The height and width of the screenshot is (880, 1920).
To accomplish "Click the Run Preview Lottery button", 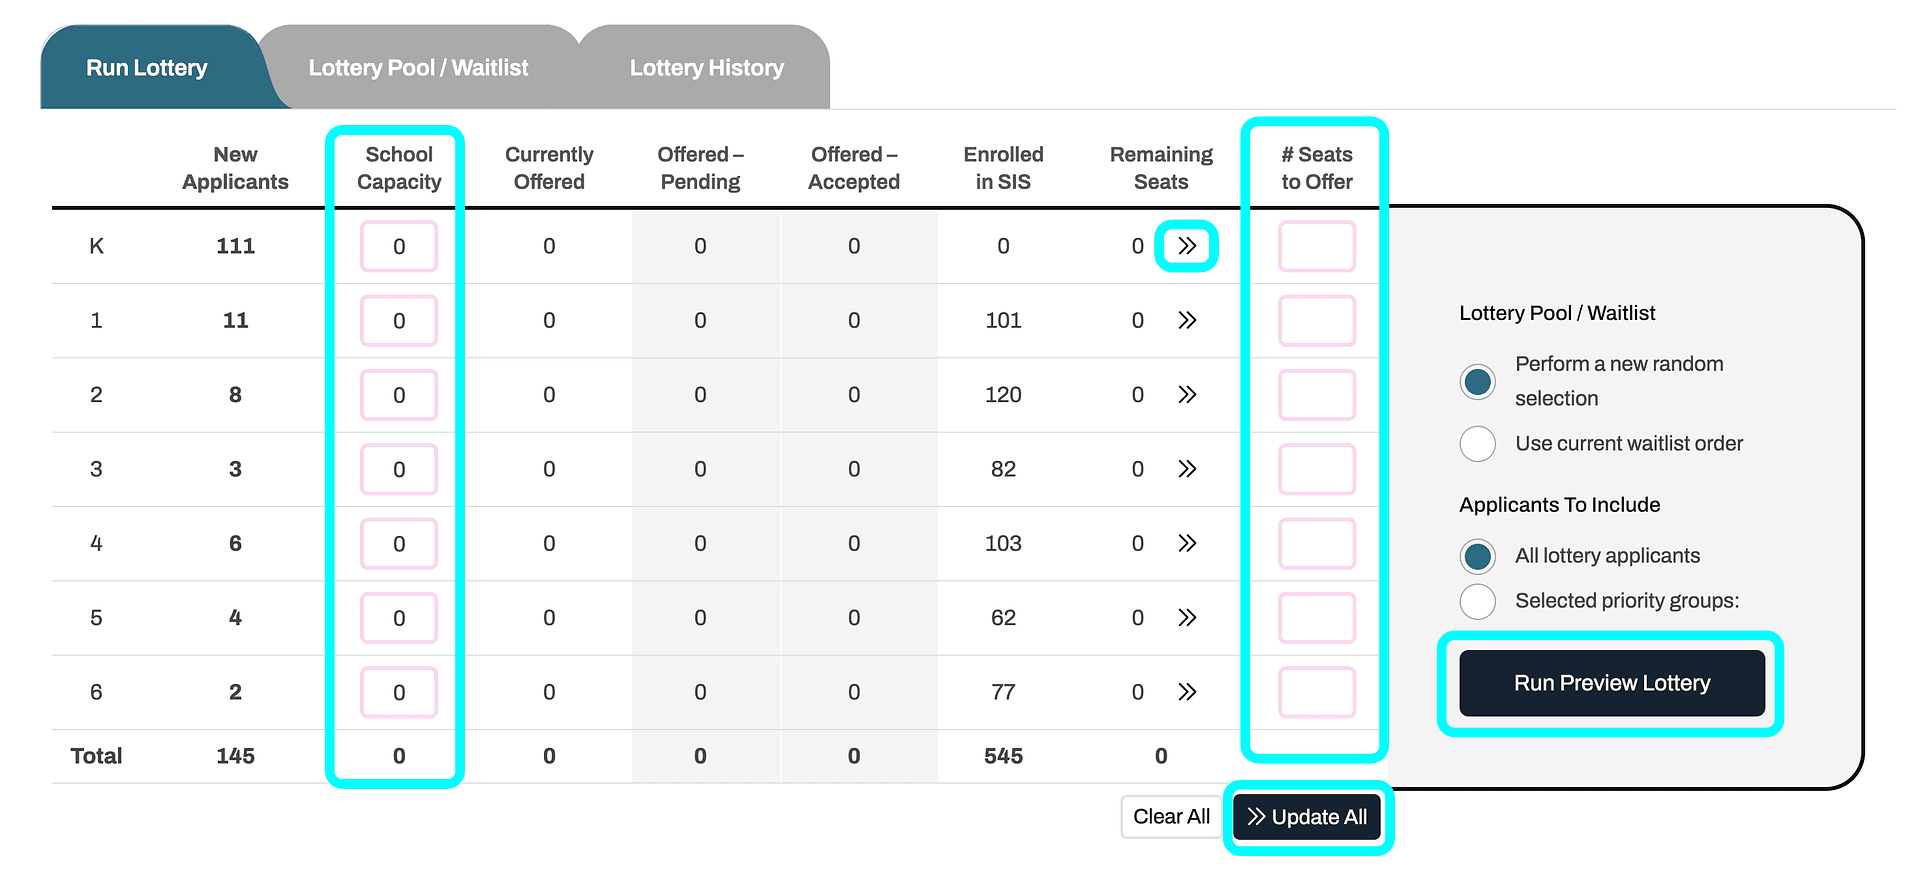I will tap(1612, 683).
